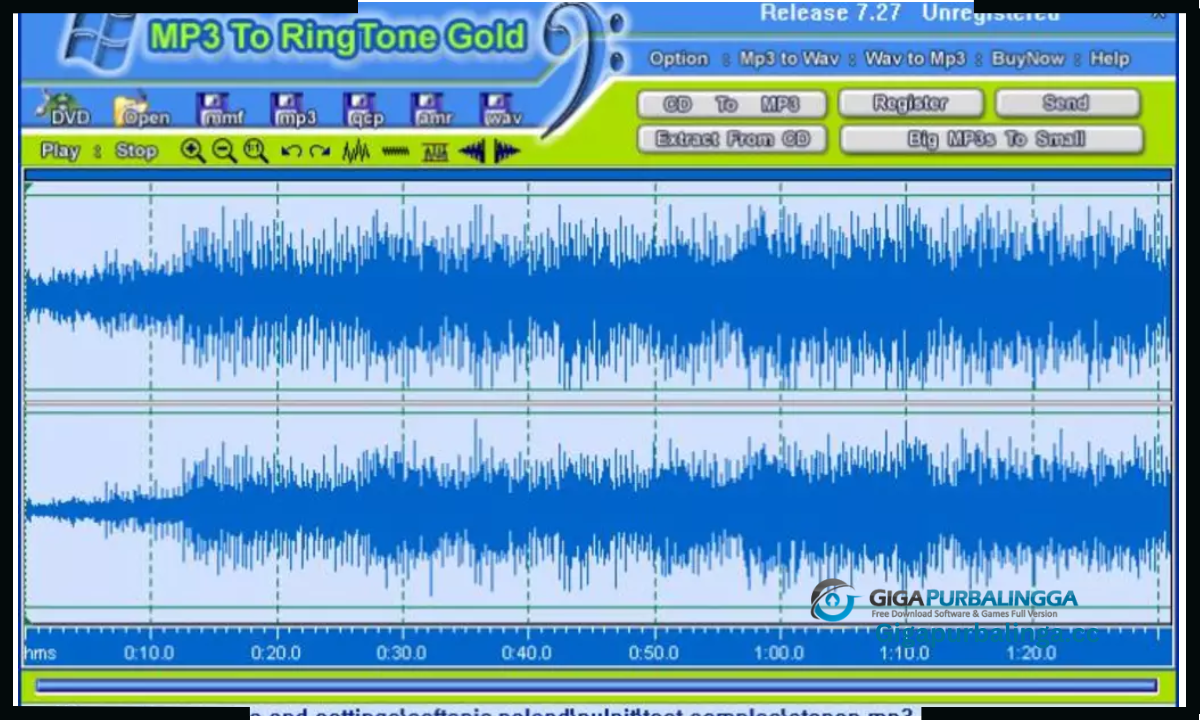Save as mmf format icon

(x=219, y=110)
